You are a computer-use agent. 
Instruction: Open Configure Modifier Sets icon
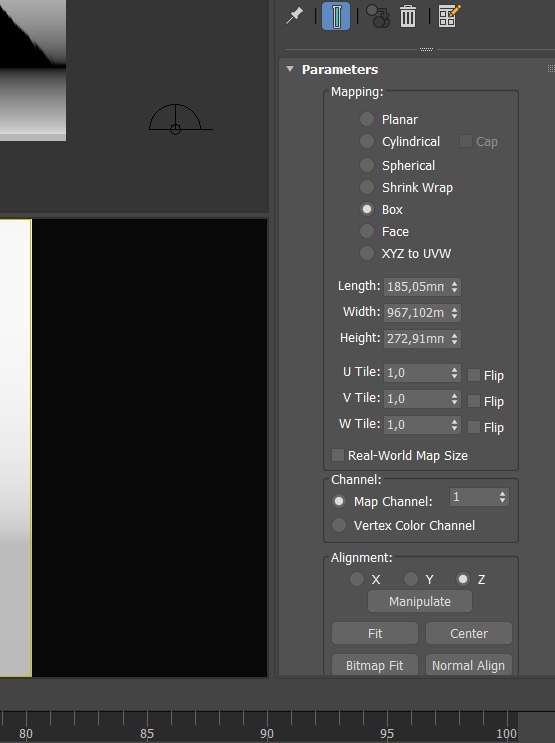click(449, 16)
